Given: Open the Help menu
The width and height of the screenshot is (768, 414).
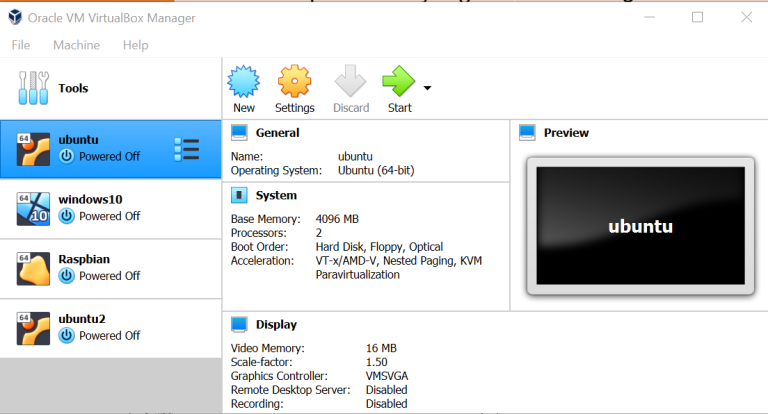Looking at the screenshot, I should tap(135, 45).
